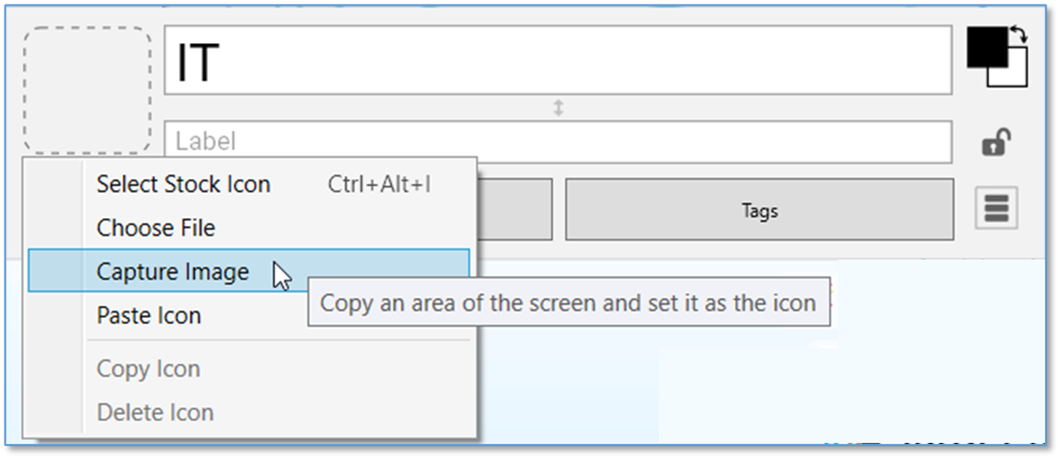This screenshot has width=1060, height=459.
Task: Click the Capture Image tooltip text
Action: [567, 302]
